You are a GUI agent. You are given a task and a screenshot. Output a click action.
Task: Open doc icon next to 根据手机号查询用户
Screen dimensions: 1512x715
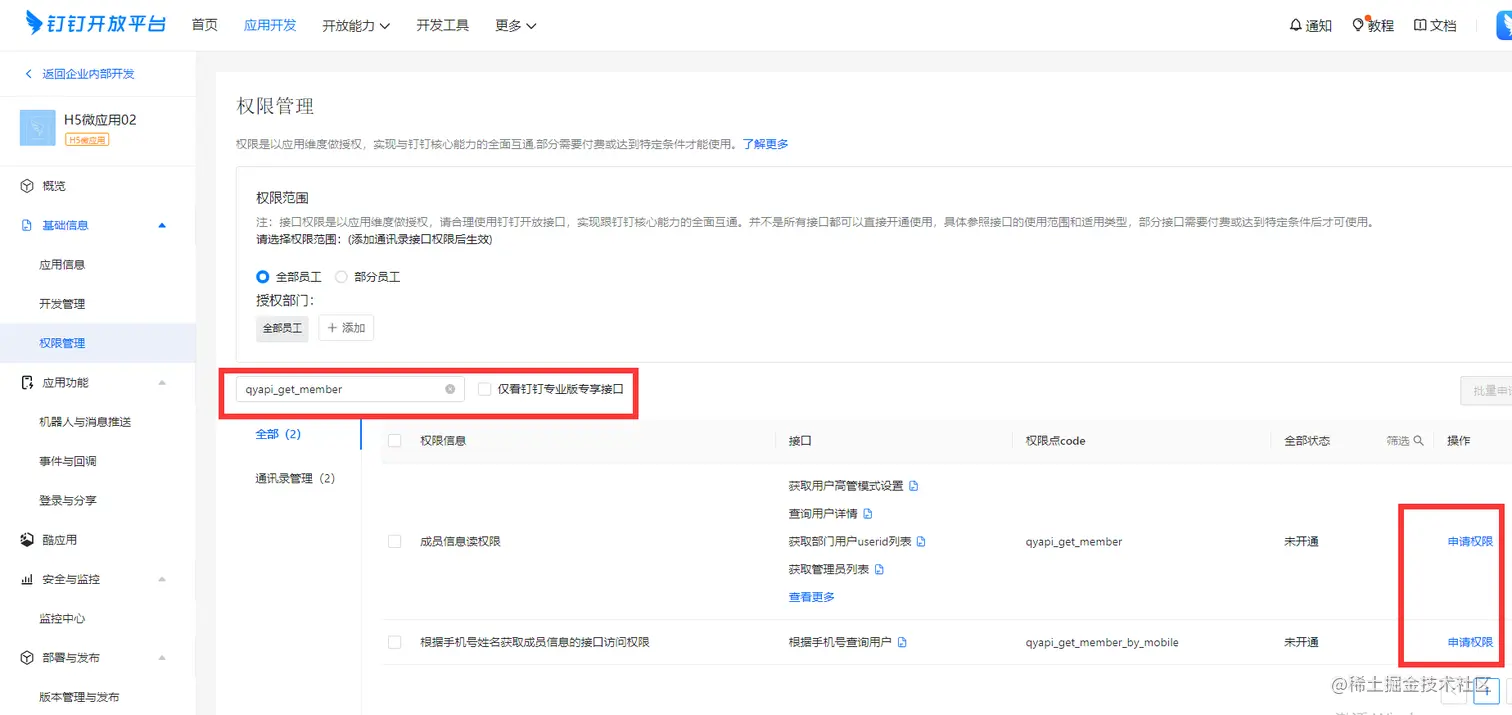pyautogui.click(x=902, y=642)
